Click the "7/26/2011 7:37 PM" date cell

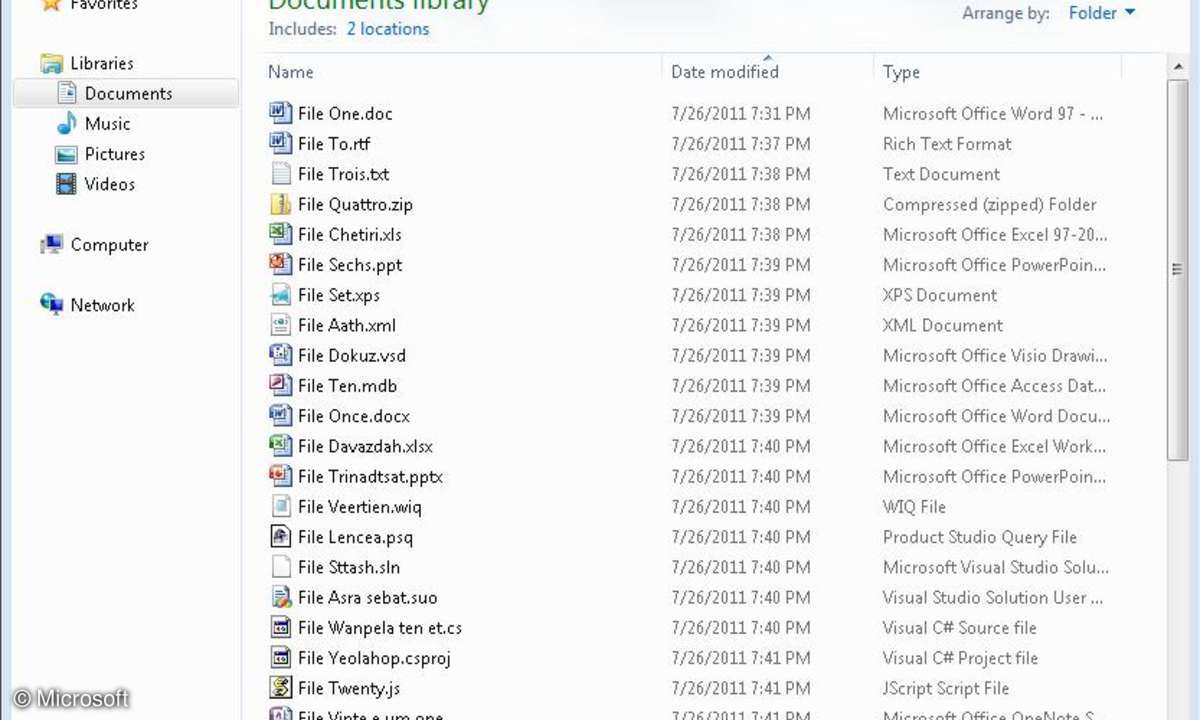point(741,144)
